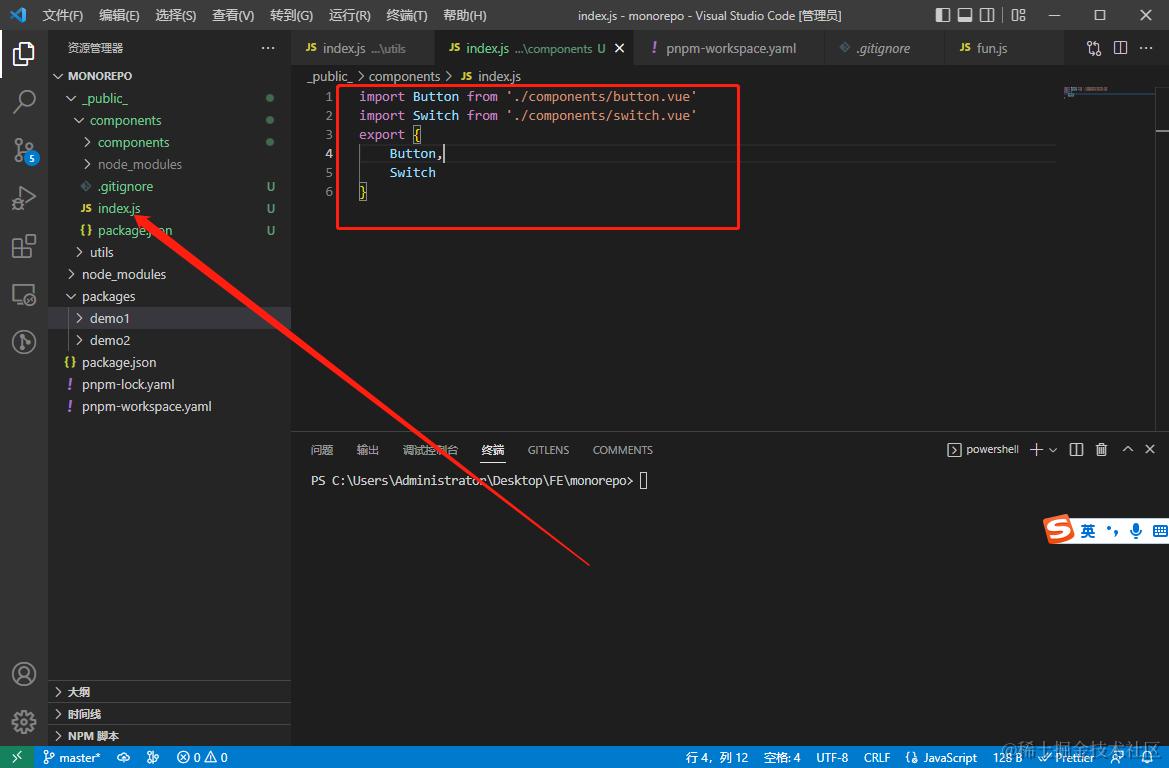Open Run and Debug view icon
Viewport: 1169px width, 768px height.
(24, 198)
